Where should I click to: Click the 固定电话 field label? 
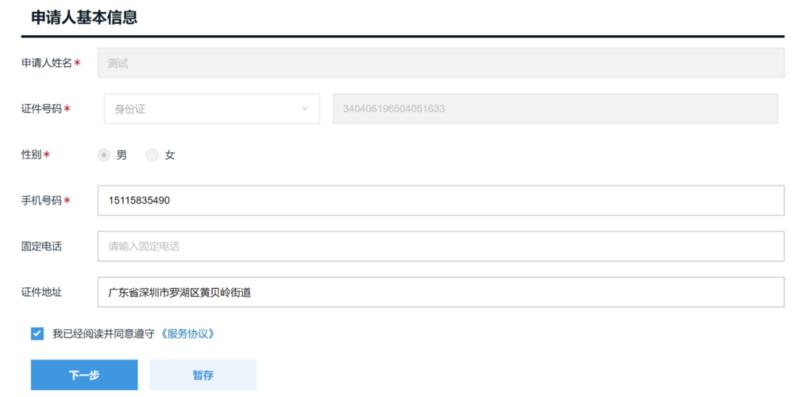coord(41,246)
